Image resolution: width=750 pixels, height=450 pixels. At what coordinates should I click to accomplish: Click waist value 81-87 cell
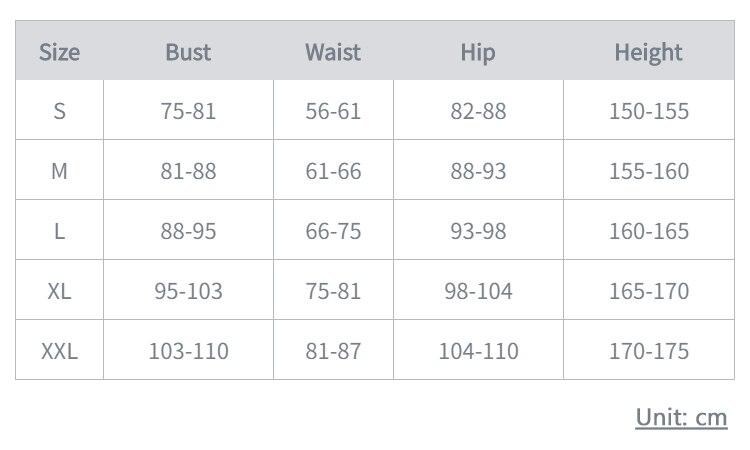[333, 350]
